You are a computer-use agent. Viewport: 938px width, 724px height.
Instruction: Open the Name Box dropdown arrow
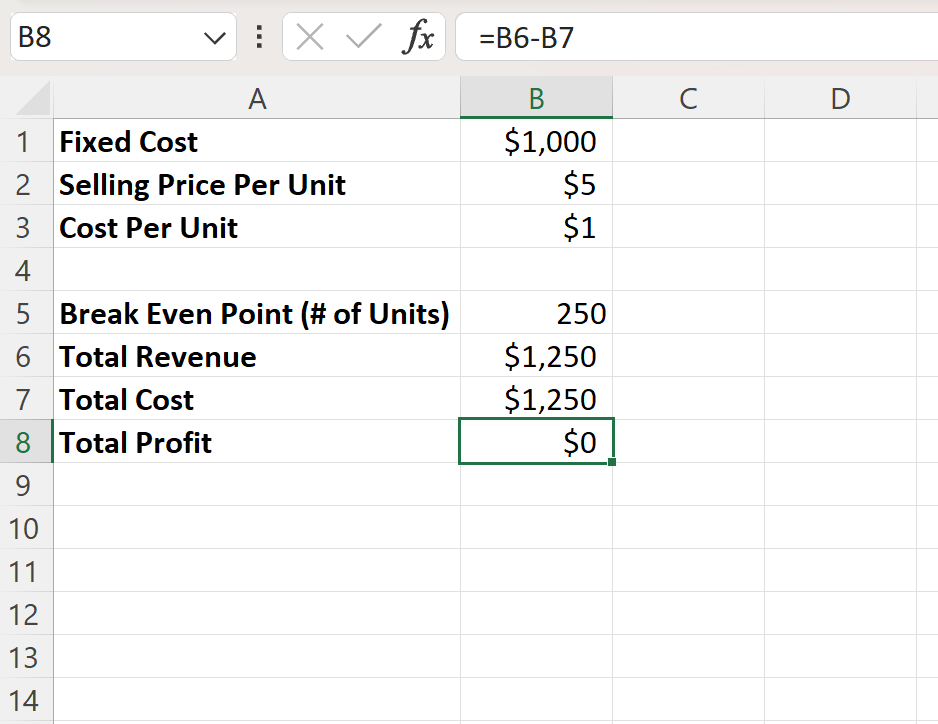click(x=213, y=37)
